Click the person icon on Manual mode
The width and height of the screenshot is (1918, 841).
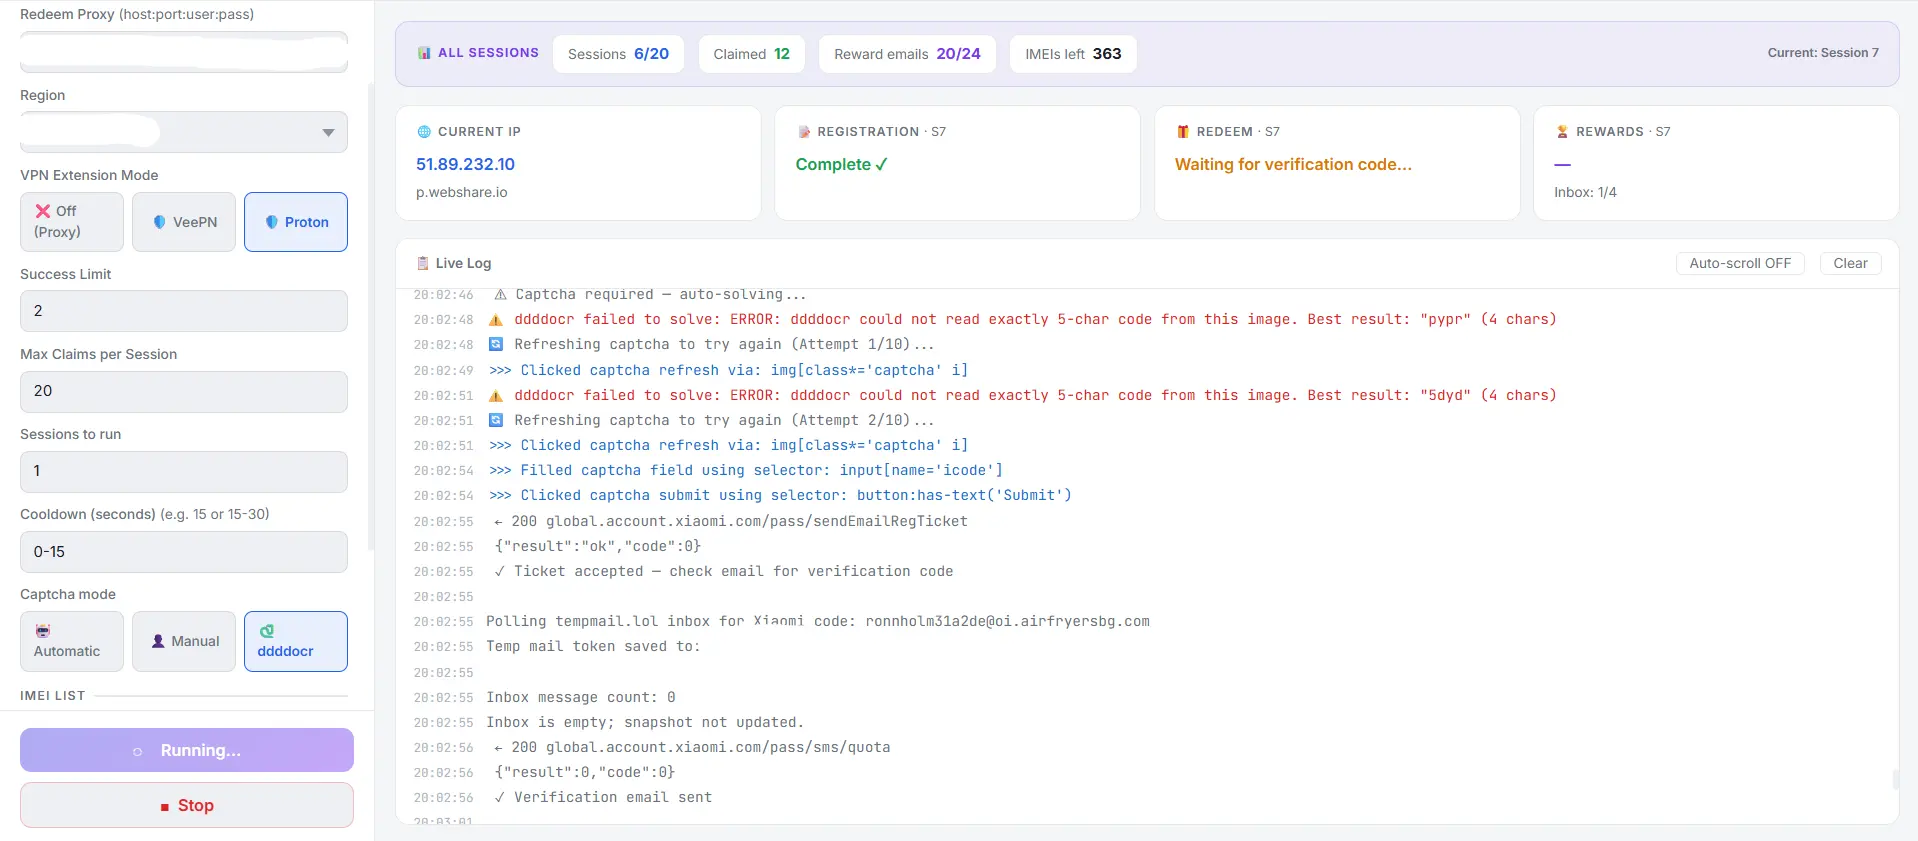(158, 641)
